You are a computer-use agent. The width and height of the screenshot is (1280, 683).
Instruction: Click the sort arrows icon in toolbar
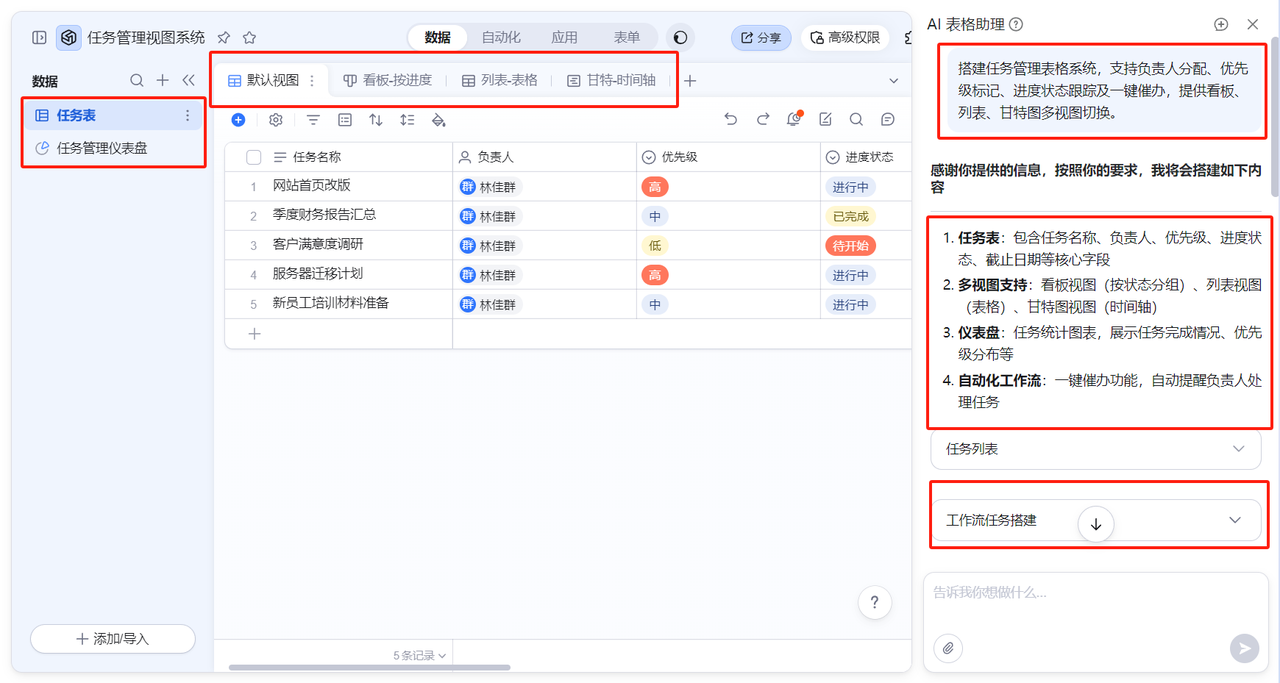375,120
